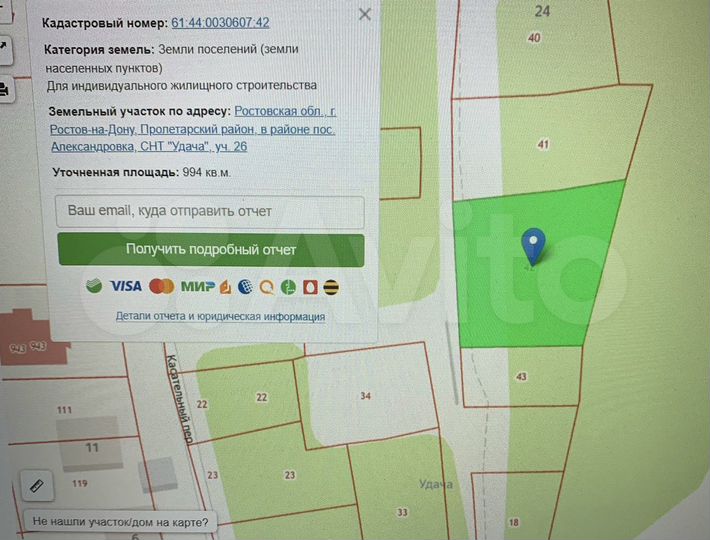Click the Mastercard payment logo

[x=162, y=287]
